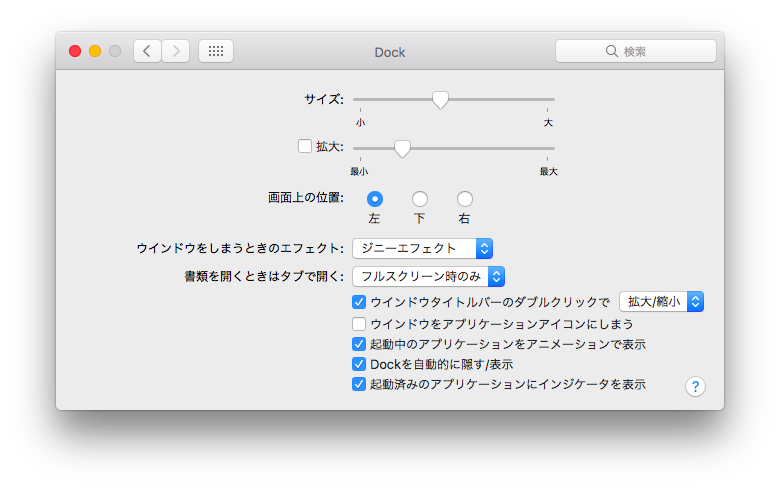The height and width of the screenshot is (490, 780).
Task: Click the back navigation arrow
Action: 147,51
